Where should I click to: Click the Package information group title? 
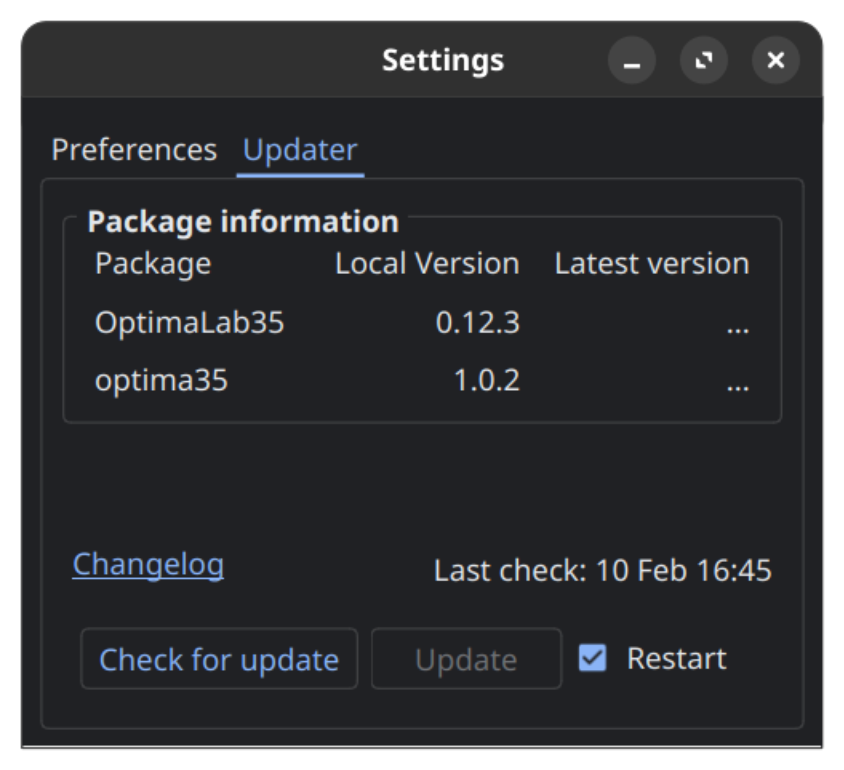(x=242, y=221)
